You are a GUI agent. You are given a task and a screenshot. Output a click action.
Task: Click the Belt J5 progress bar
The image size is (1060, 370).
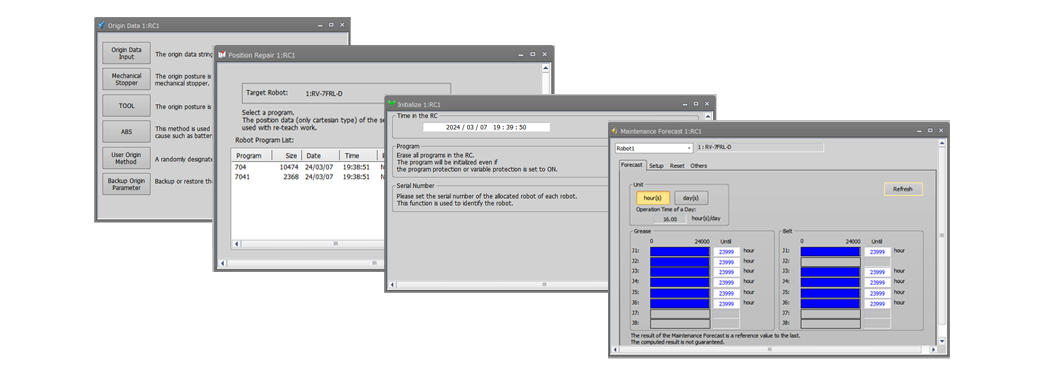coord(830,294)
